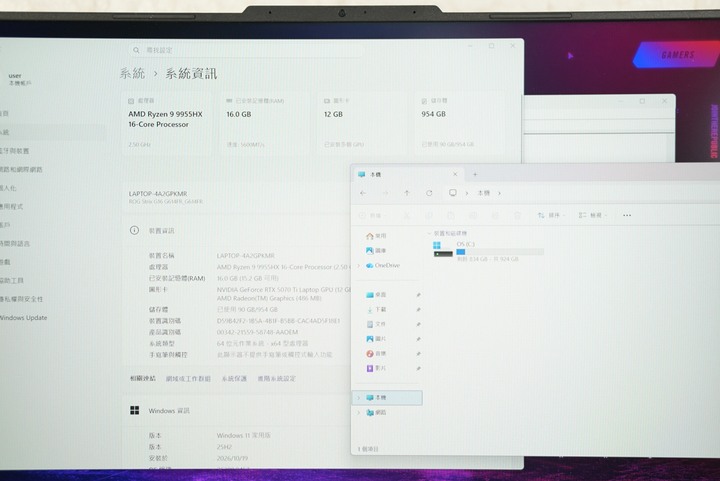Click the user account profile in Settings
Image resolution: width=720 pixels, height=481 pixels.
pos(19,79)
